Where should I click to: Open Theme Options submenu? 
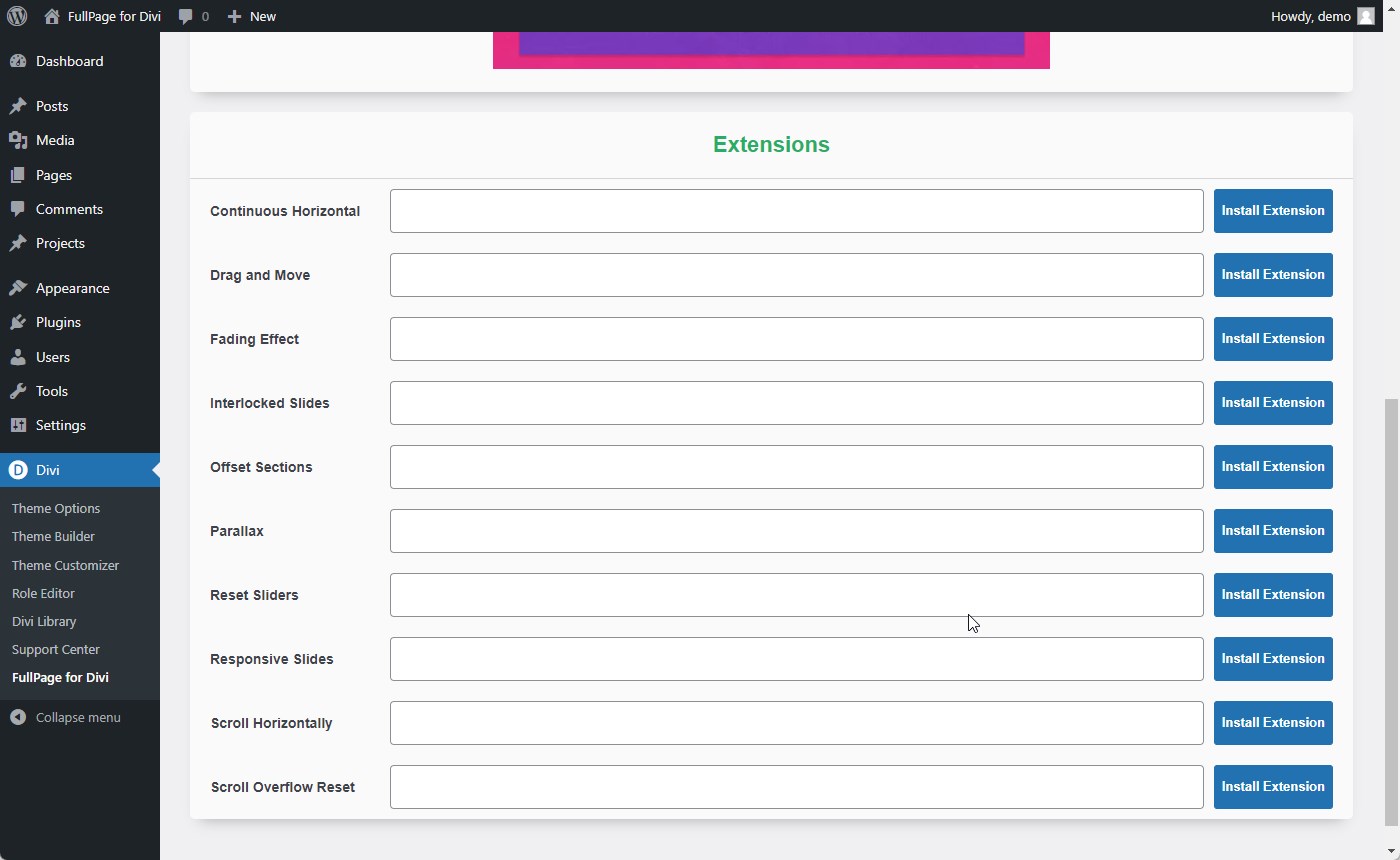point(56,508)
